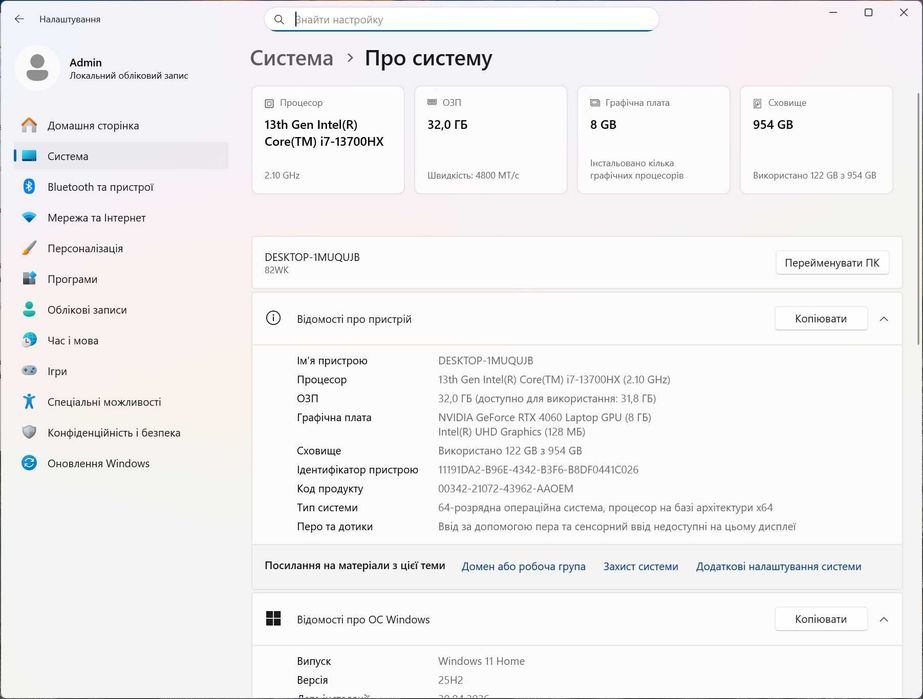This screenshot has height=699, width=923.
Task: Click the ОЗП memory icon on card
Action: click(x=431, y=102)
